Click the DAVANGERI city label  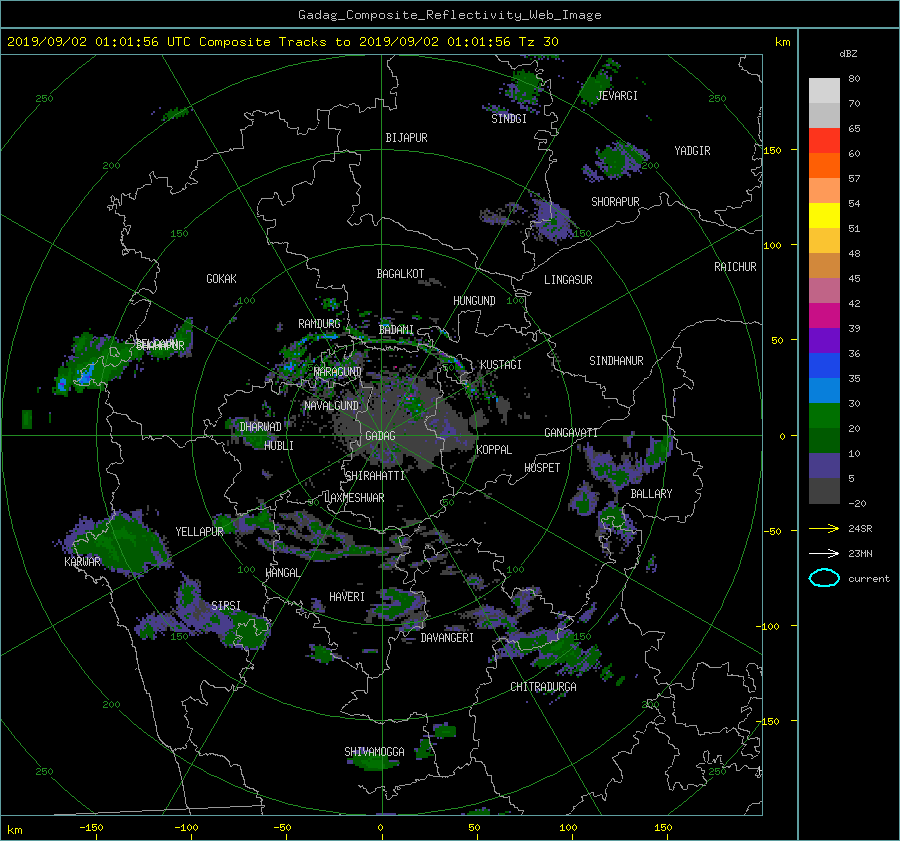pyautogui.click(x=447, y=638)
